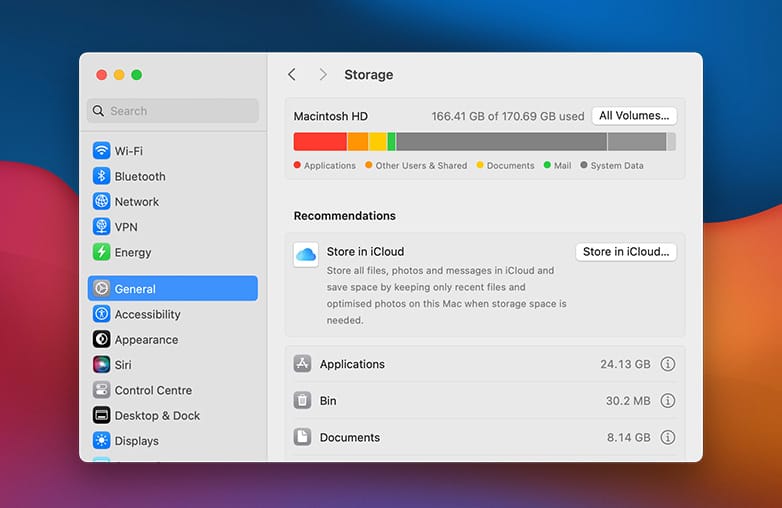
Task: Click the grey System Data segment
Action: tap(501, 142)
